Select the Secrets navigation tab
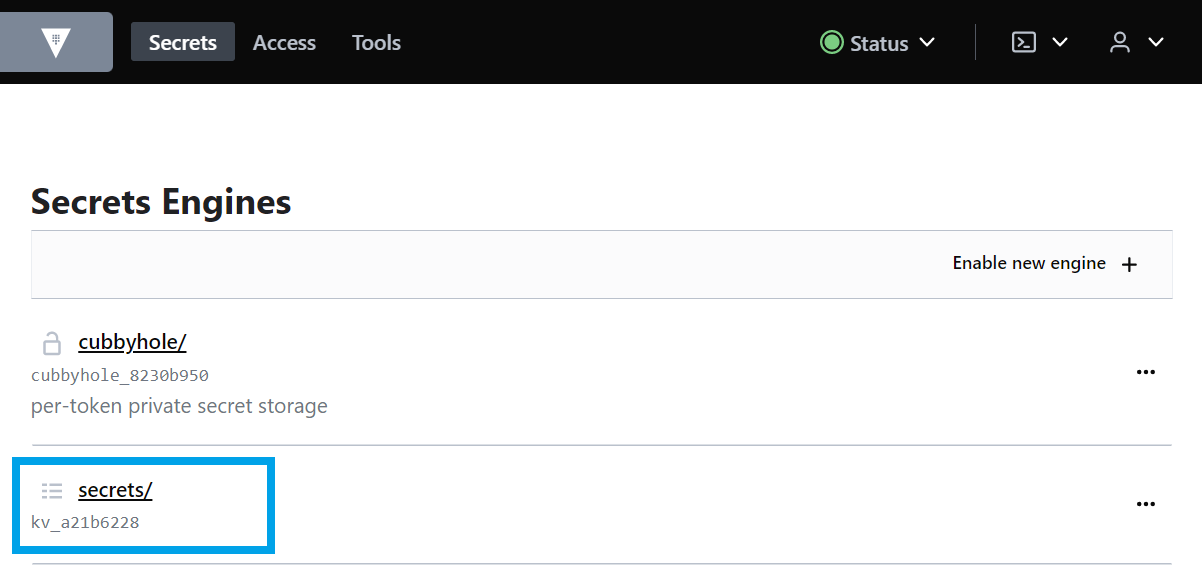The width and height of the screenshot is (1202, 577). click(183, 42)
